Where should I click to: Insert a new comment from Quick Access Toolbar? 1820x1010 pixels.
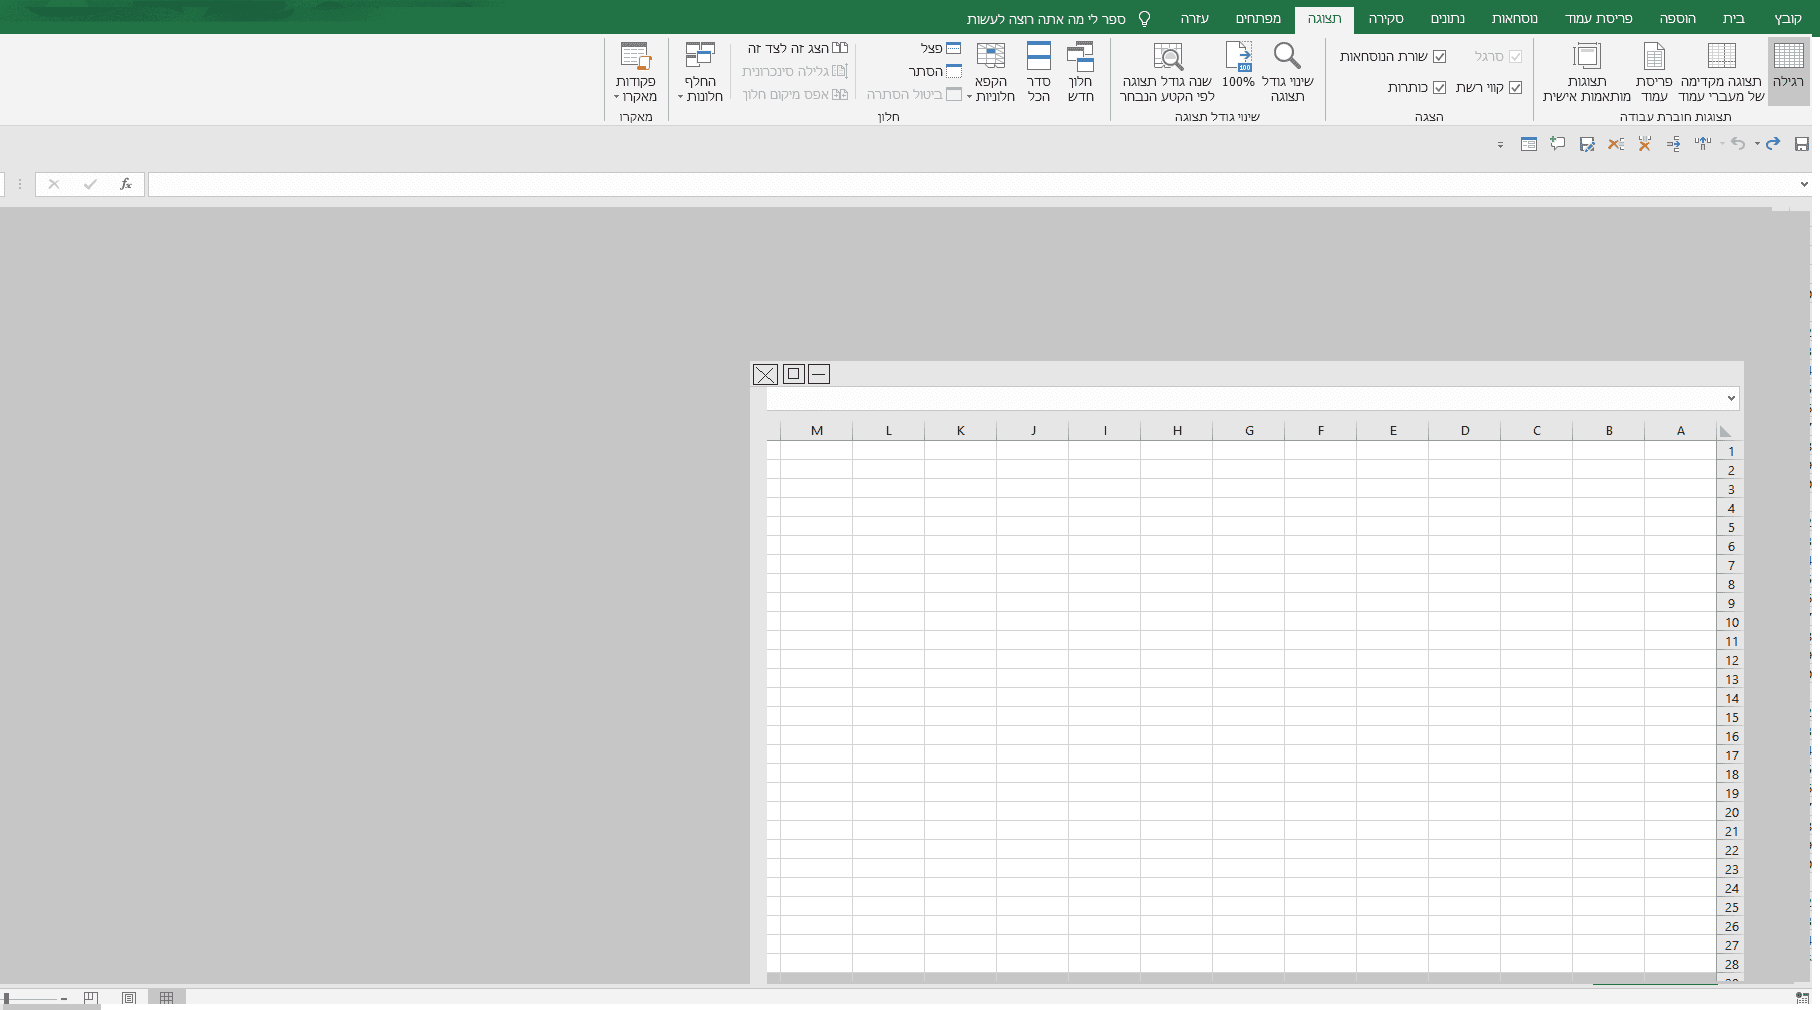[1558, 144]
